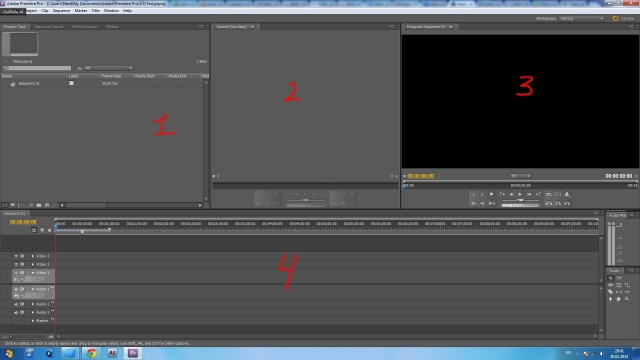Expand the Video 2 track
Image resolution: width=640 pixels, height=360 pixels.
click(x=33, y=264)
